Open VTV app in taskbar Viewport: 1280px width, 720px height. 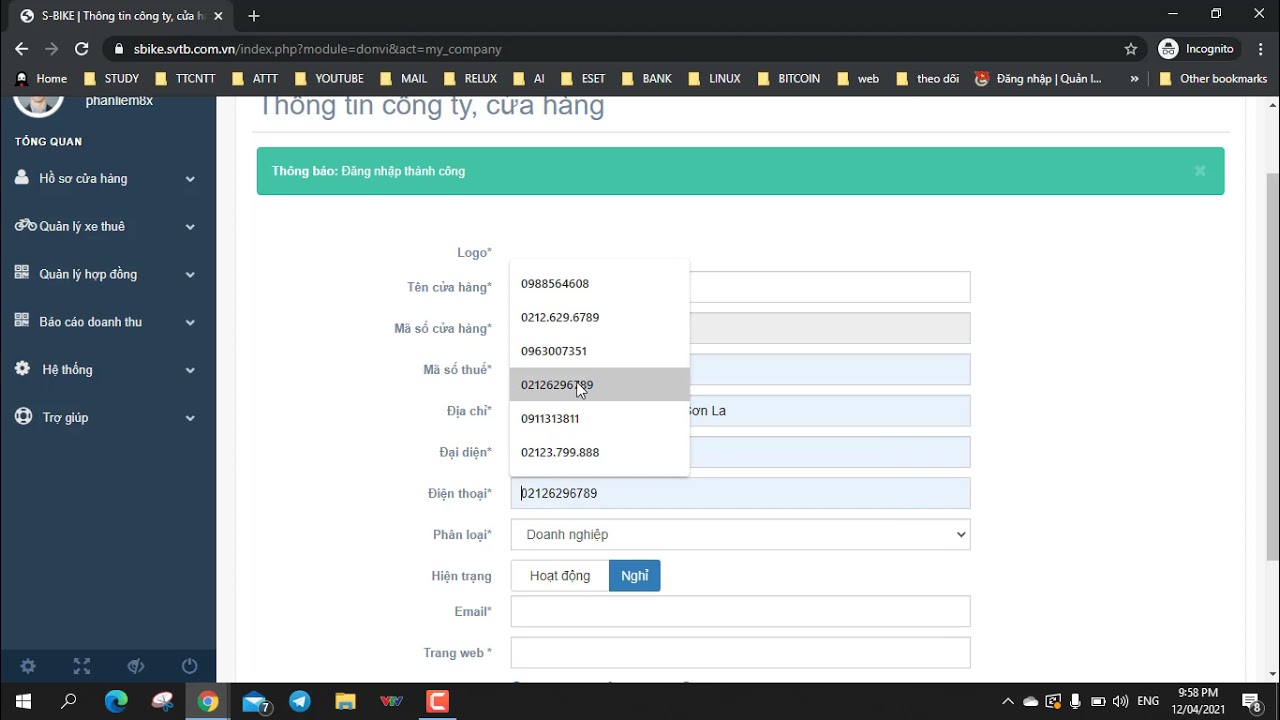tap(391, 701)
